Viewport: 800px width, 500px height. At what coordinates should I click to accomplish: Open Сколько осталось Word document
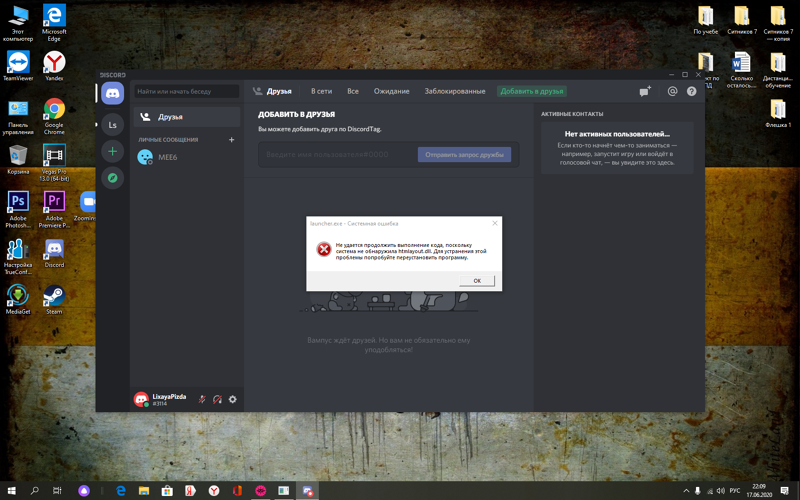point(741,70)
